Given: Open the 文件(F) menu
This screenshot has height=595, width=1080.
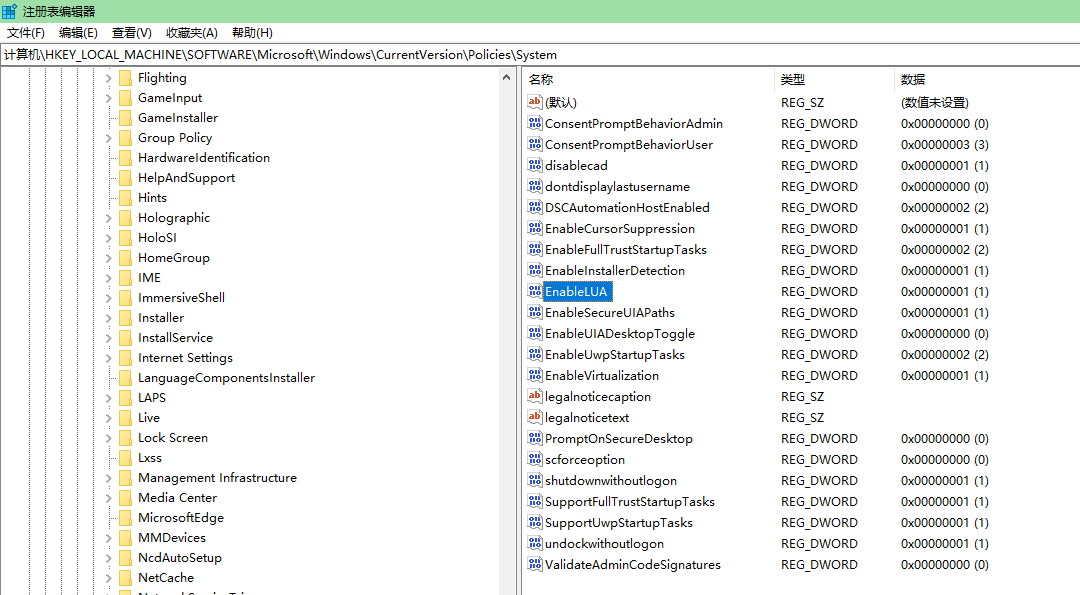Looking at the screenshot, I should point(26,33).
